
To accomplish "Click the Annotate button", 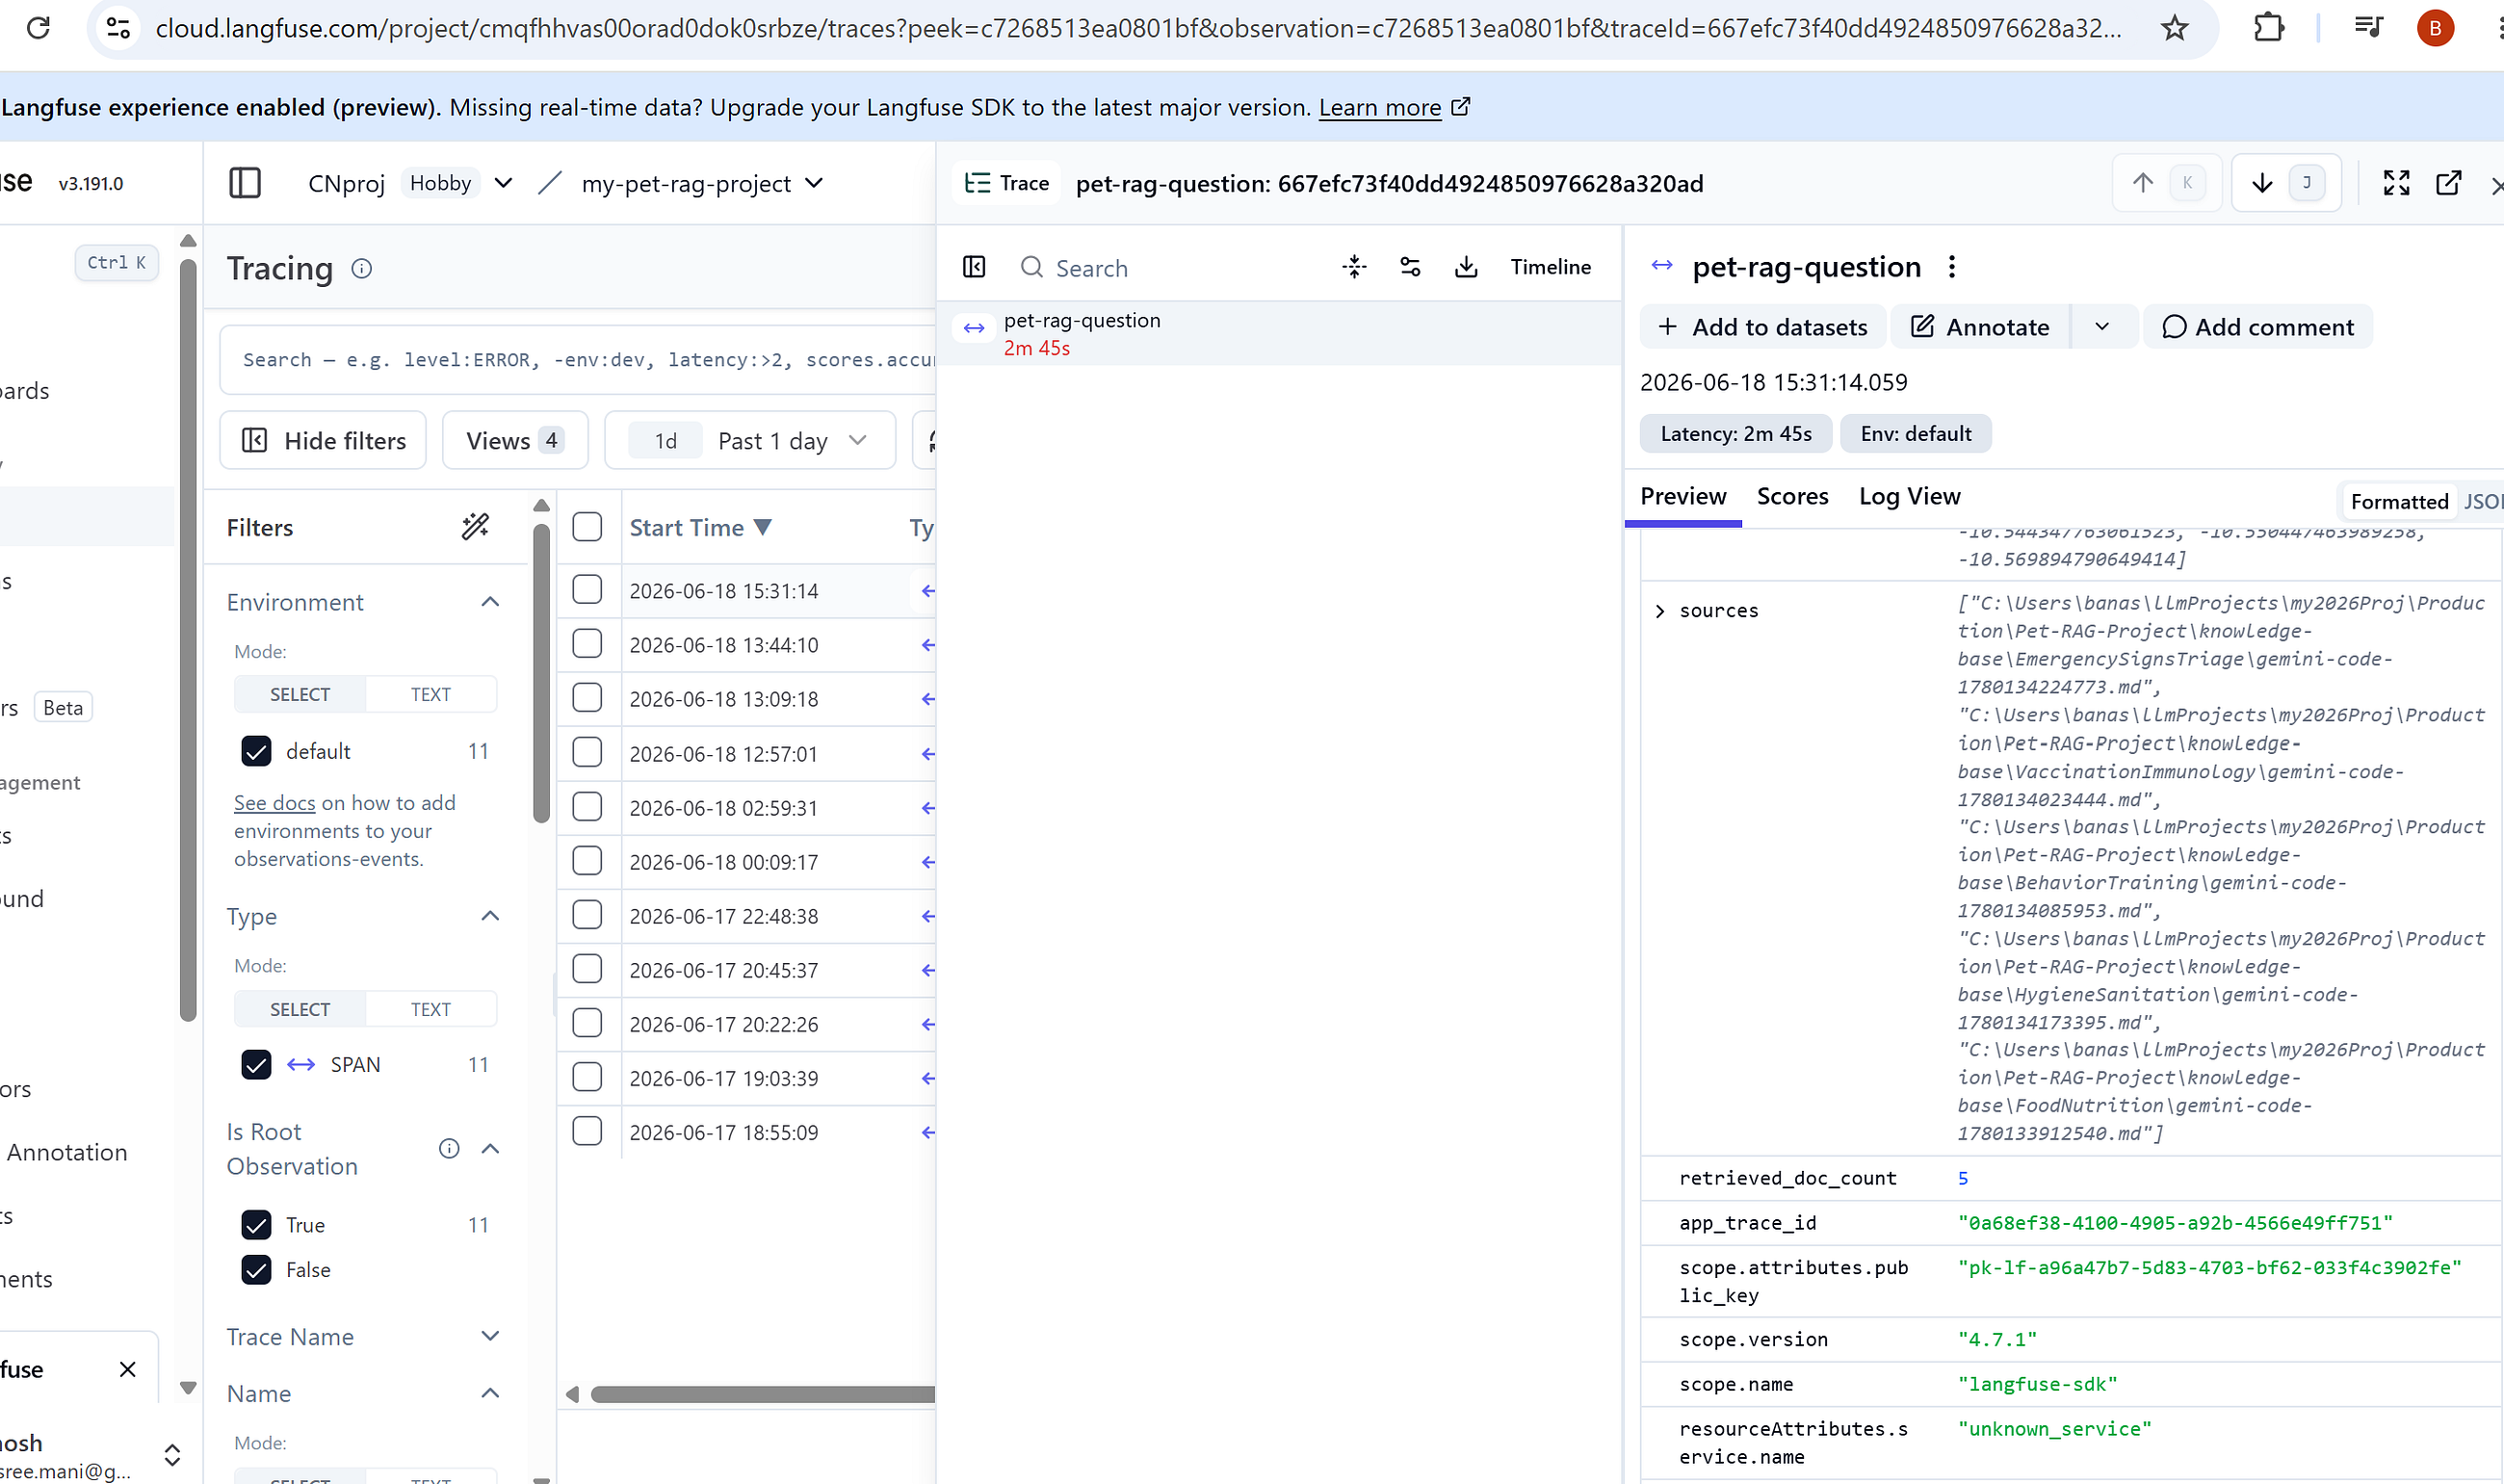I will pos(1980,327).
